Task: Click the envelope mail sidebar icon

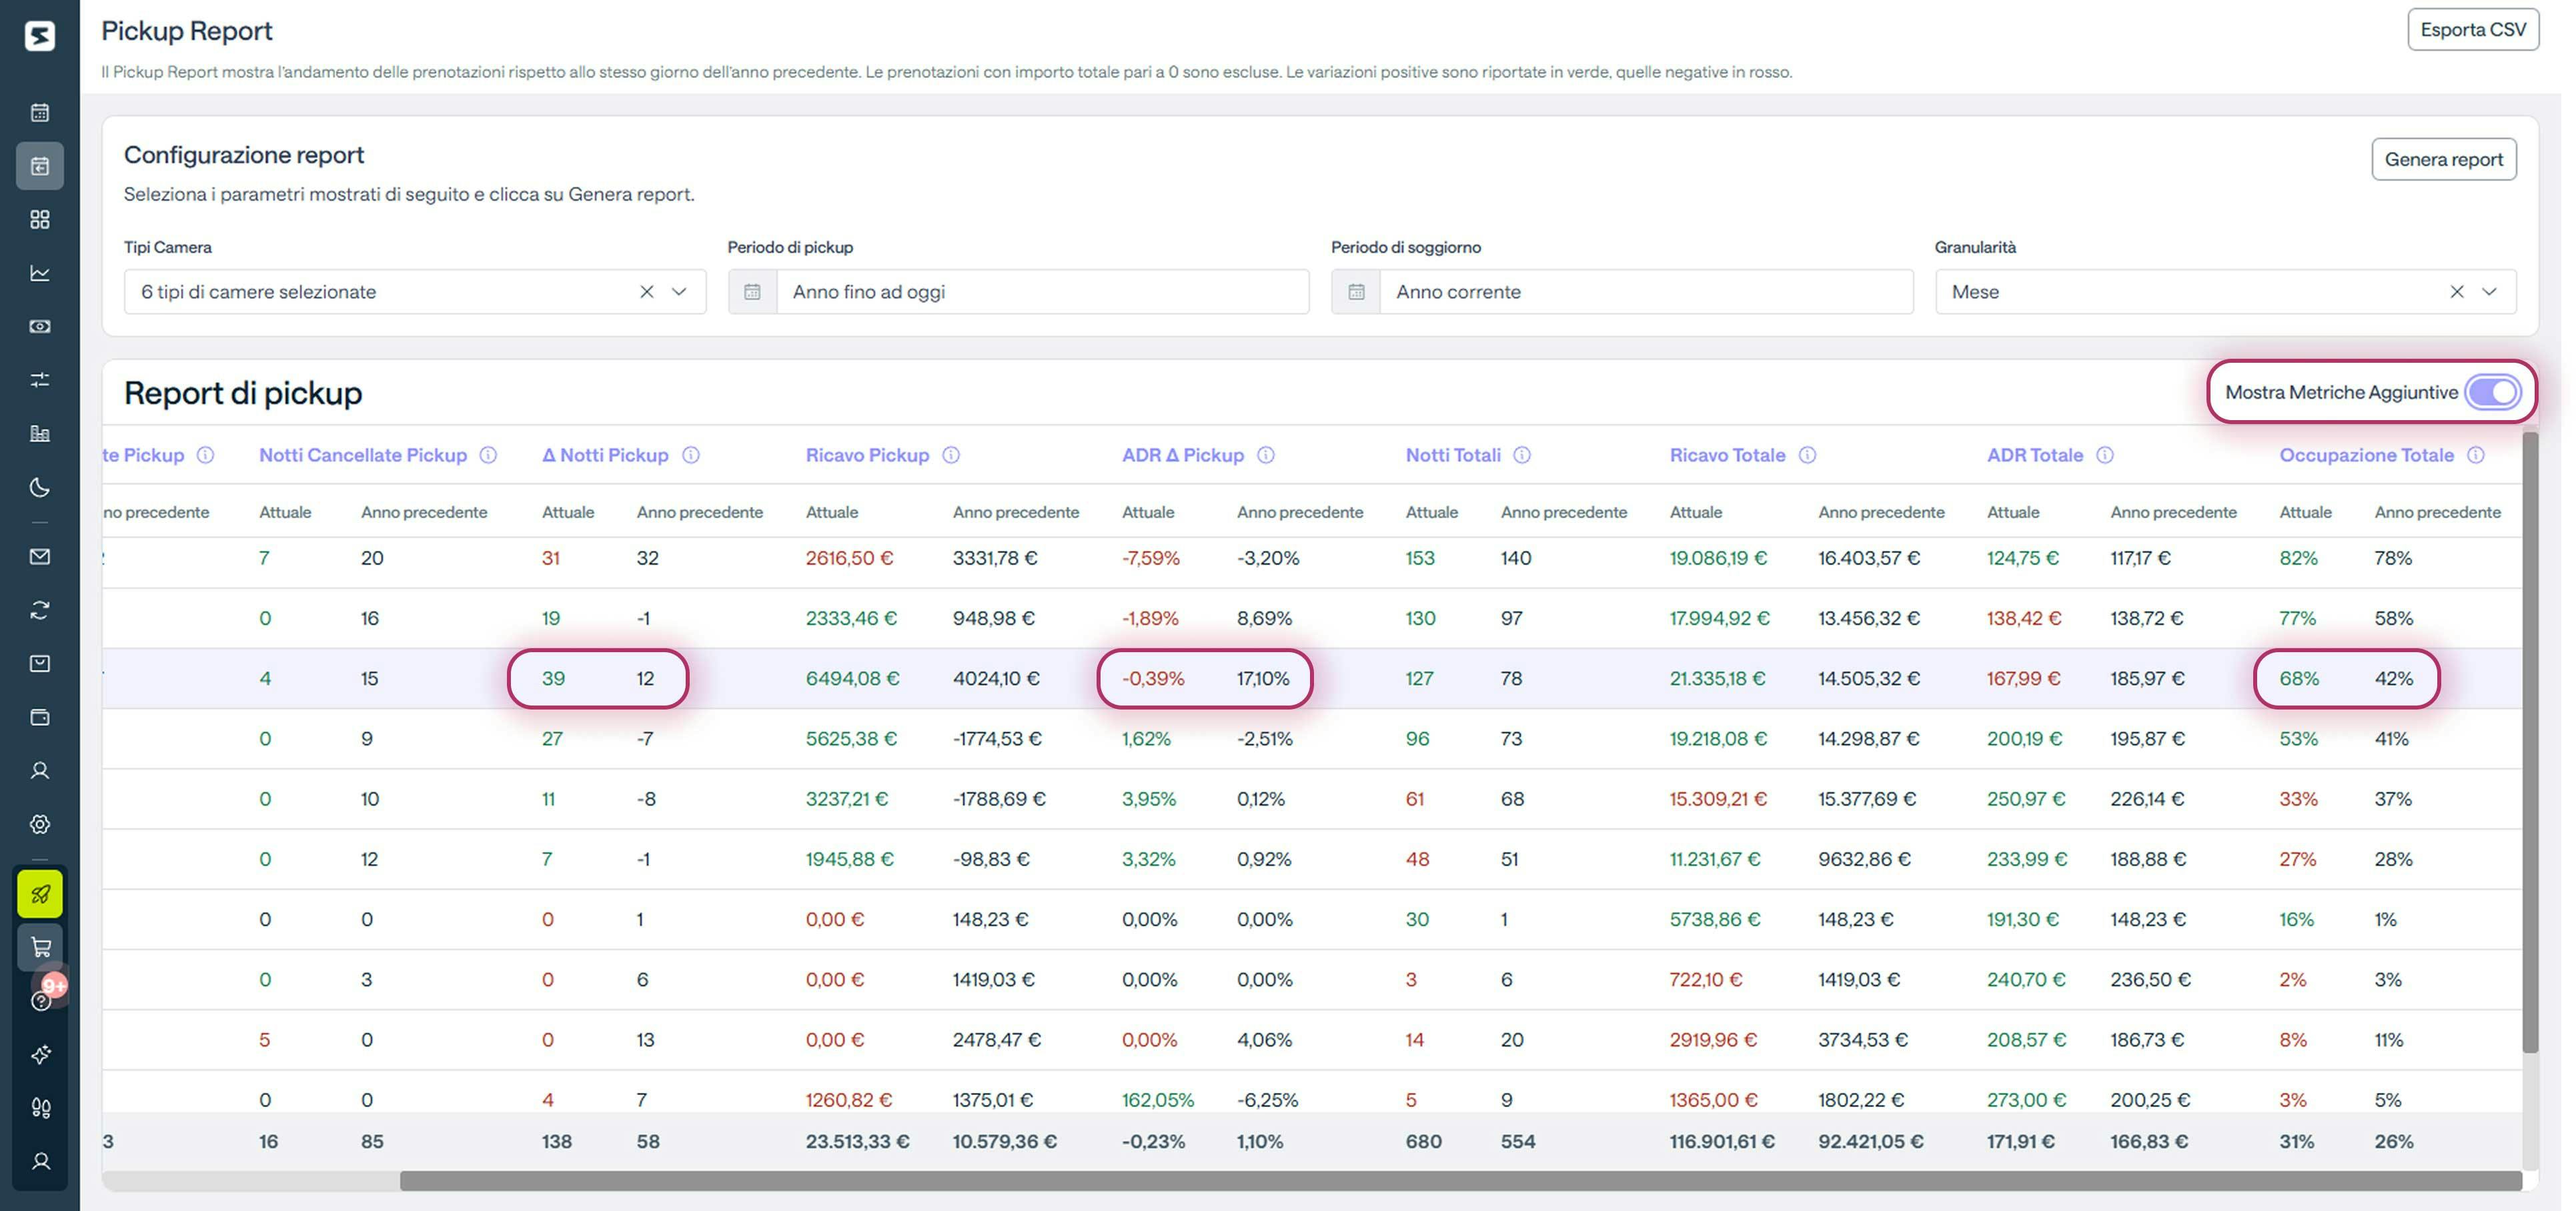Action: pos(40,556)
